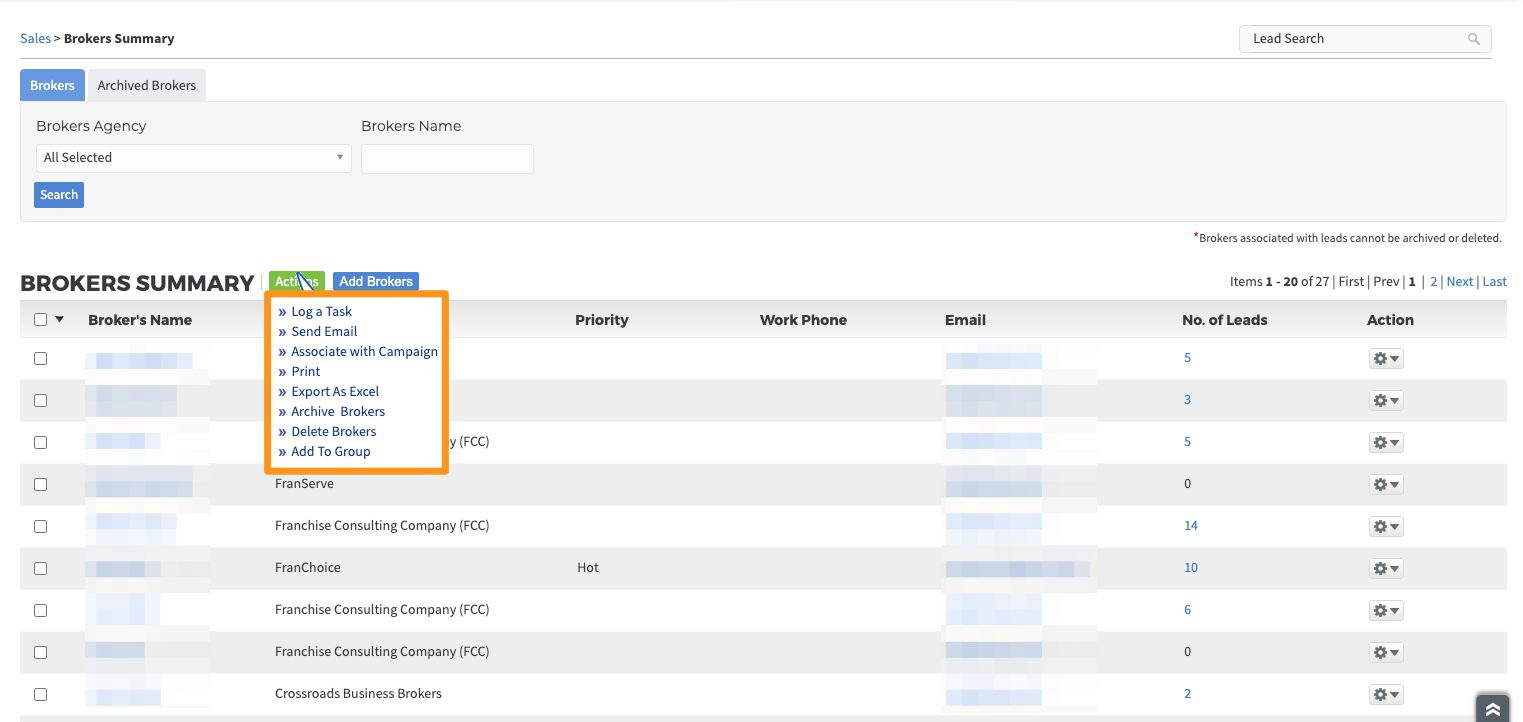Select the checkbox for the FranServe row

tap(41, 484)
